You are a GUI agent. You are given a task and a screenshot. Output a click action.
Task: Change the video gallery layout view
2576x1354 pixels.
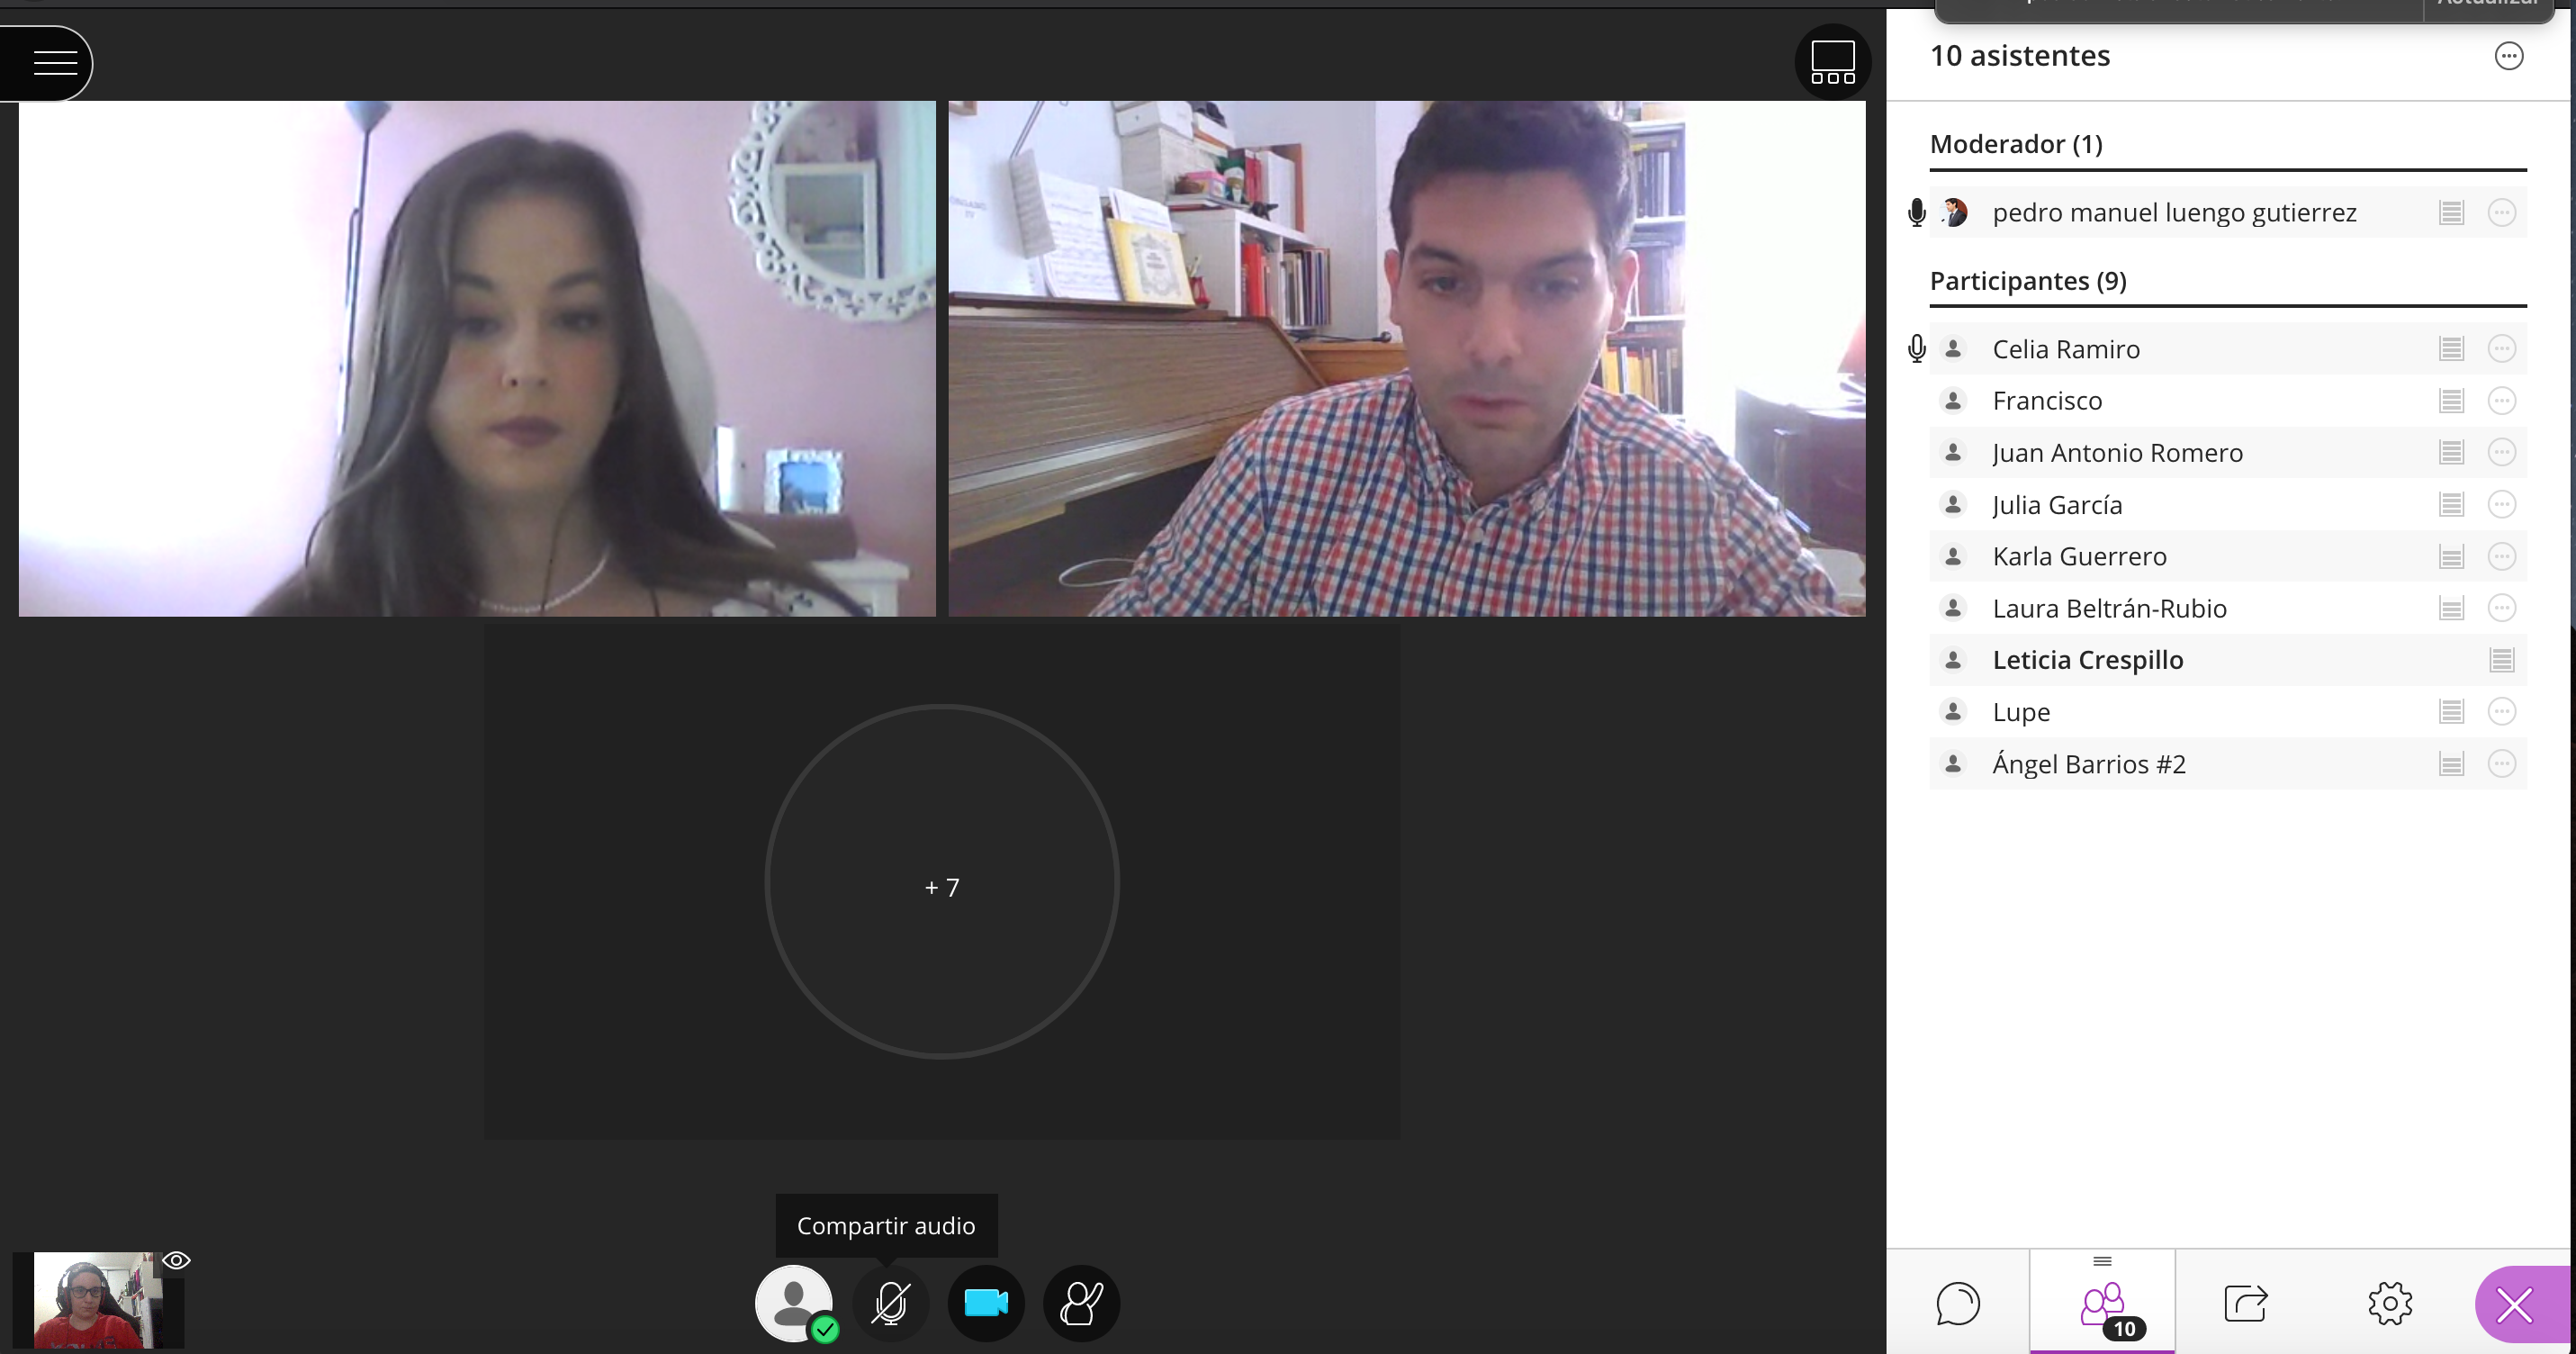(1832, 62)
